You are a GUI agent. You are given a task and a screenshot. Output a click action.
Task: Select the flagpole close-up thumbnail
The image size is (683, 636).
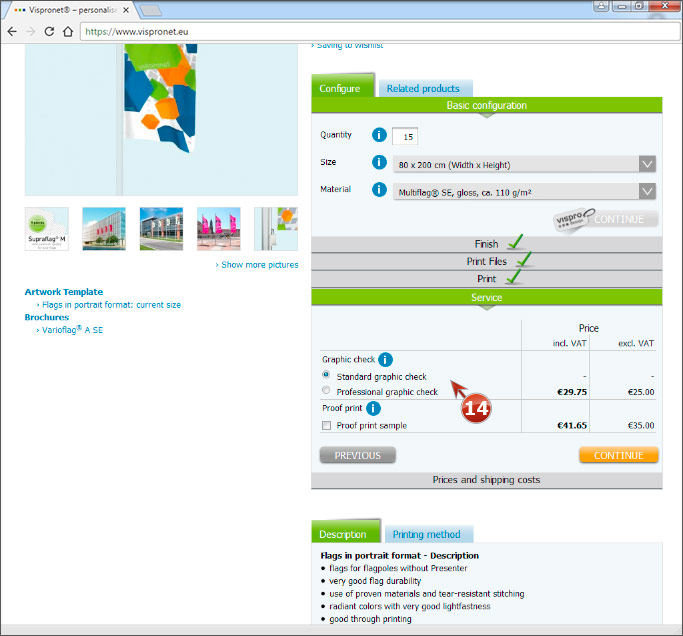point(276,229)
